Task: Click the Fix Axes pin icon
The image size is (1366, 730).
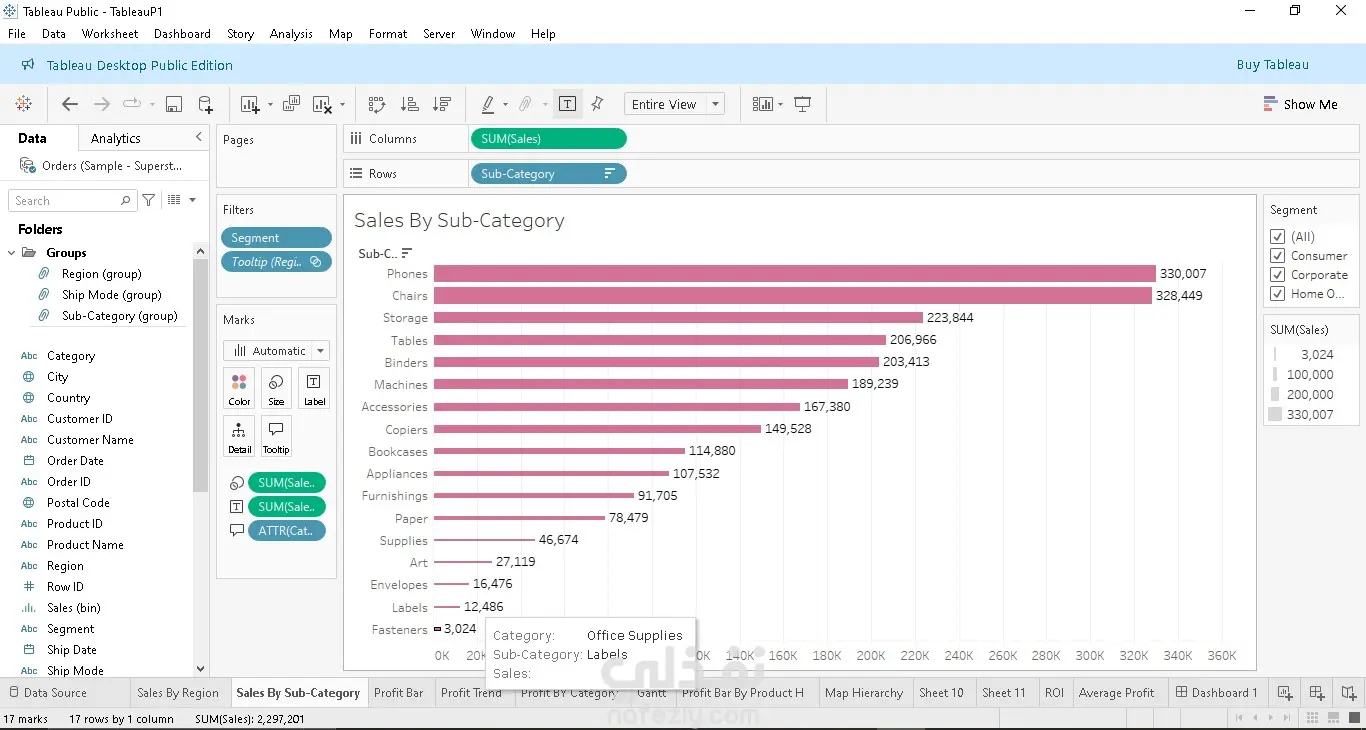Action: coord(598,104)
